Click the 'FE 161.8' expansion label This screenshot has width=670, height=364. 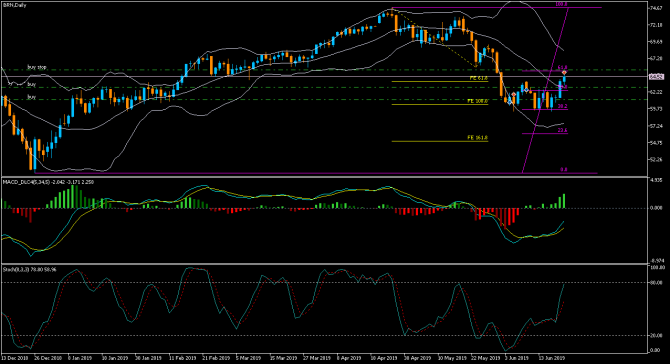(478, 138)
